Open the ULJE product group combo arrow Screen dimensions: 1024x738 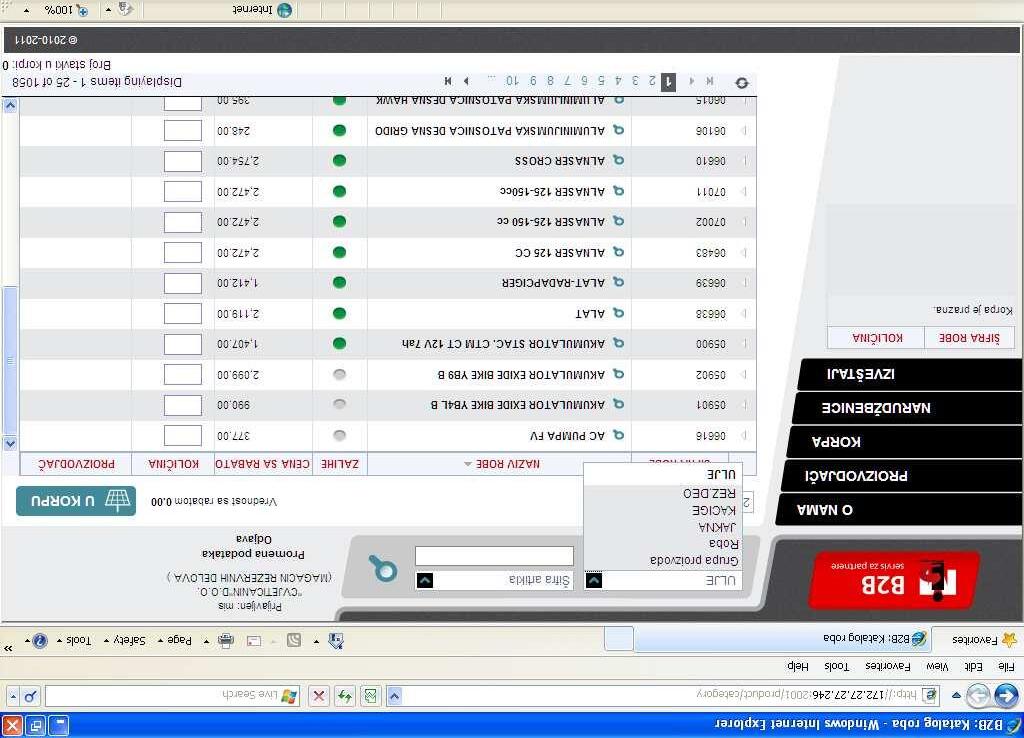[594, 580]
